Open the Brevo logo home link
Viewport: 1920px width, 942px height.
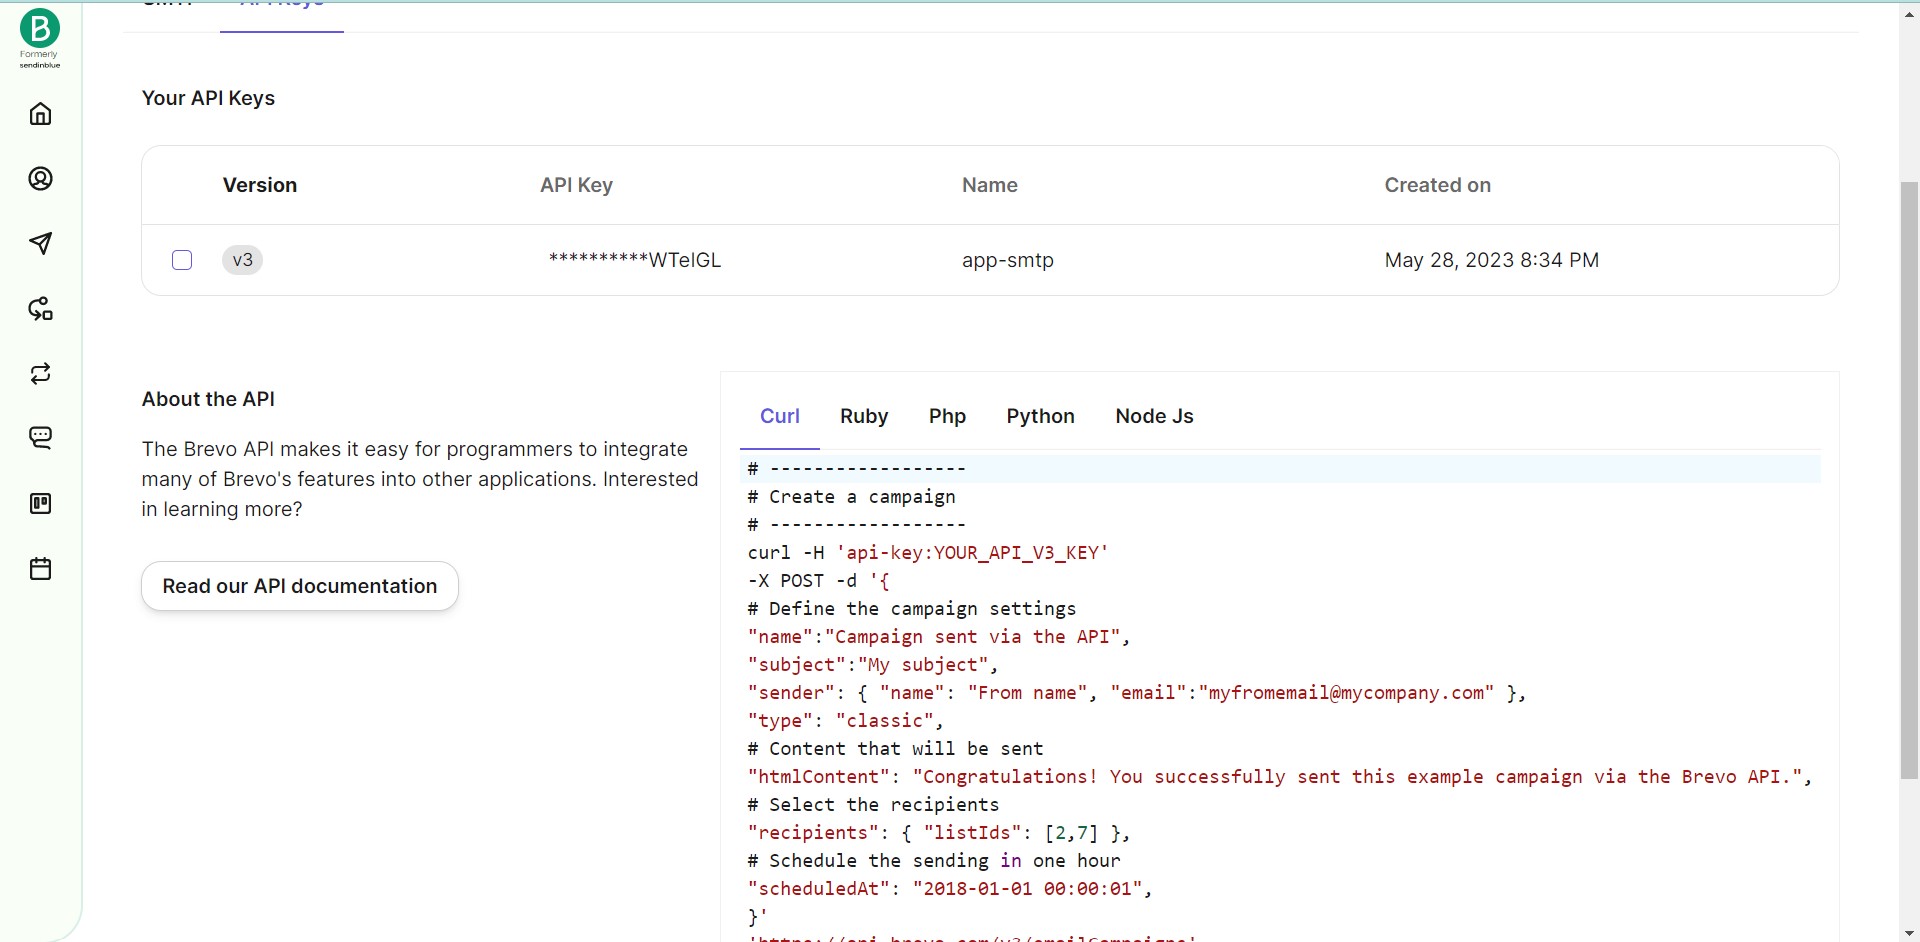(x=40, y=38)
